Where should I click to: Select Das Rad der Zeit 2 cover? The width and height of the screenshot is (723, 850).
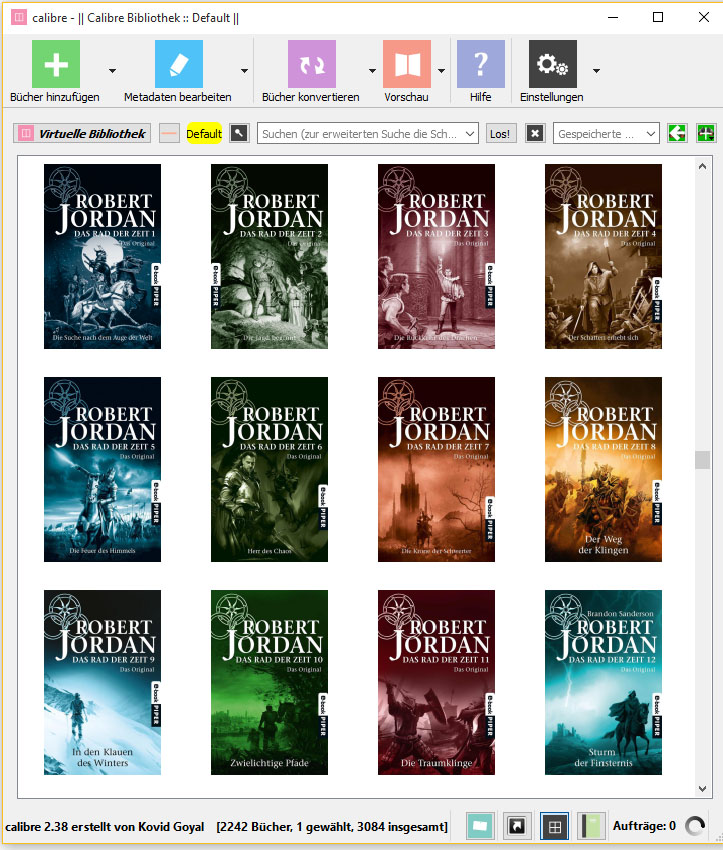point(269,256)
